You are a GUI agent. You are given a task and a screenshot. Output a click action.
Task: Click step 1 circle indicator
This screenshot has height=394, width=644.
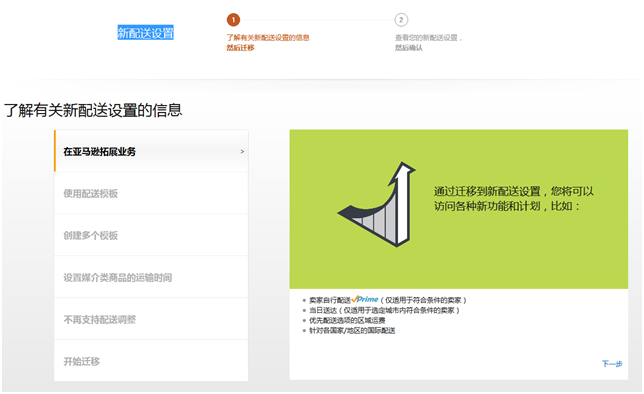[233, 20]
